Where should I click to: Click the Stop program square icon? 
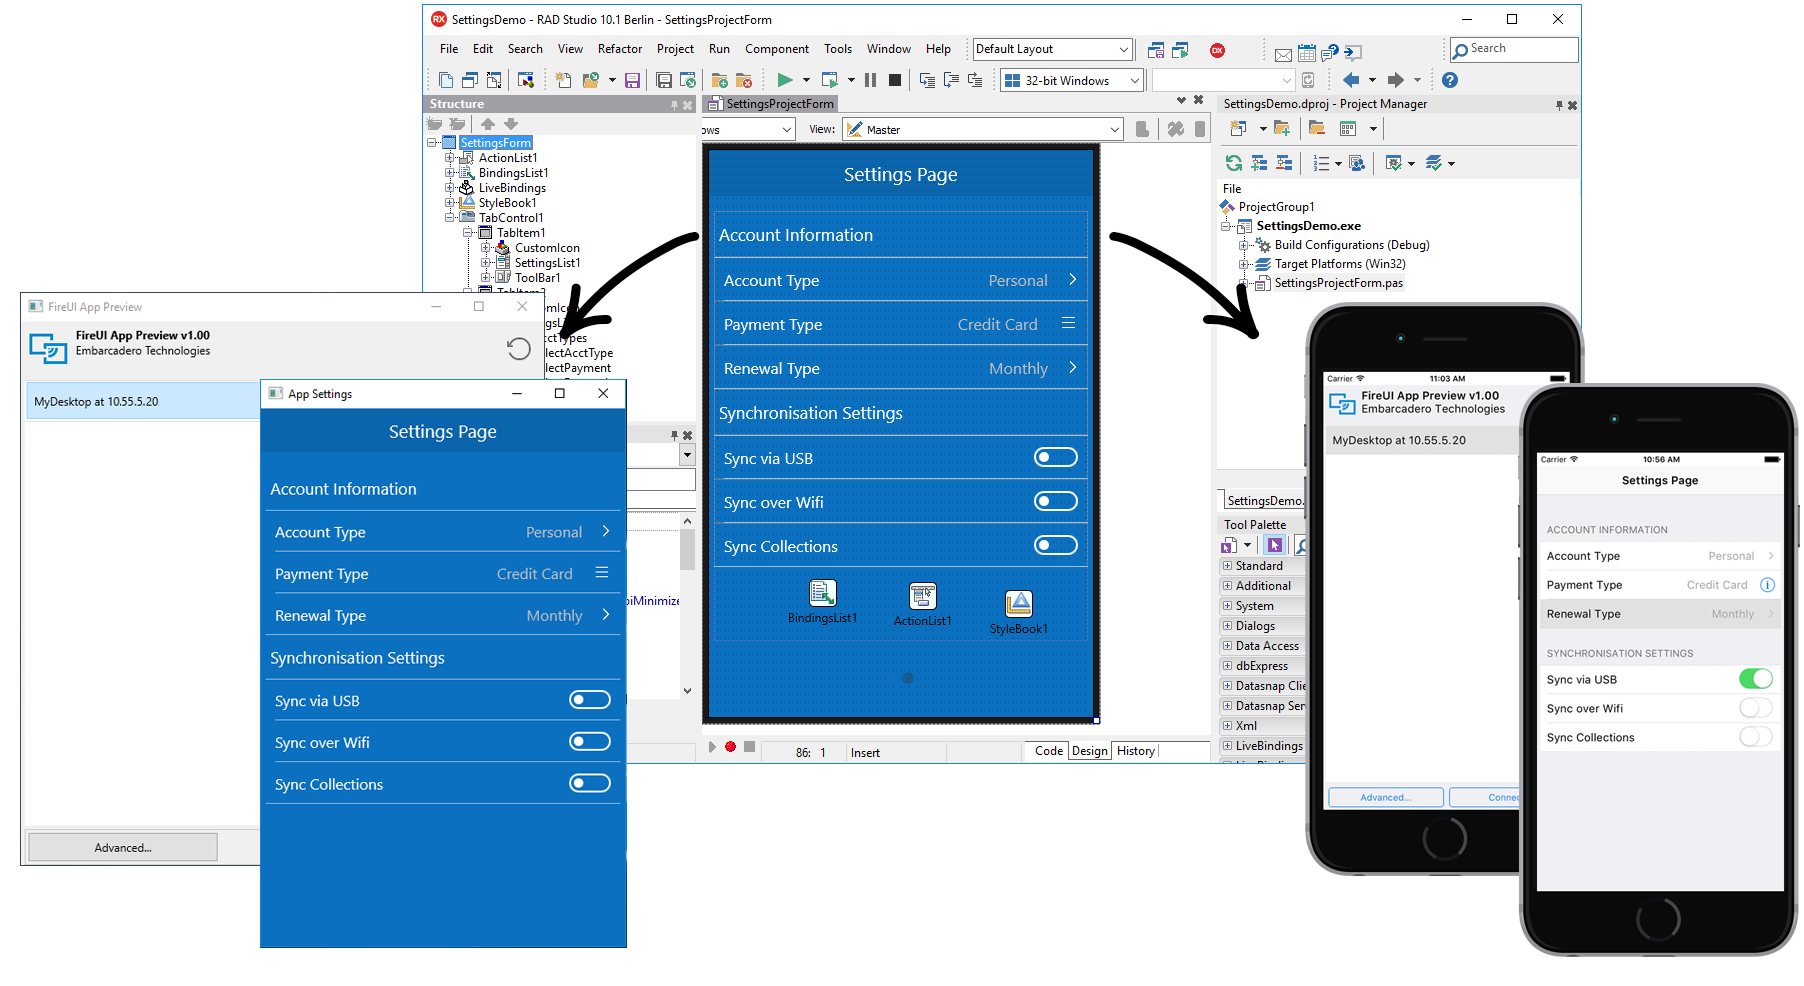pos(895,80)
